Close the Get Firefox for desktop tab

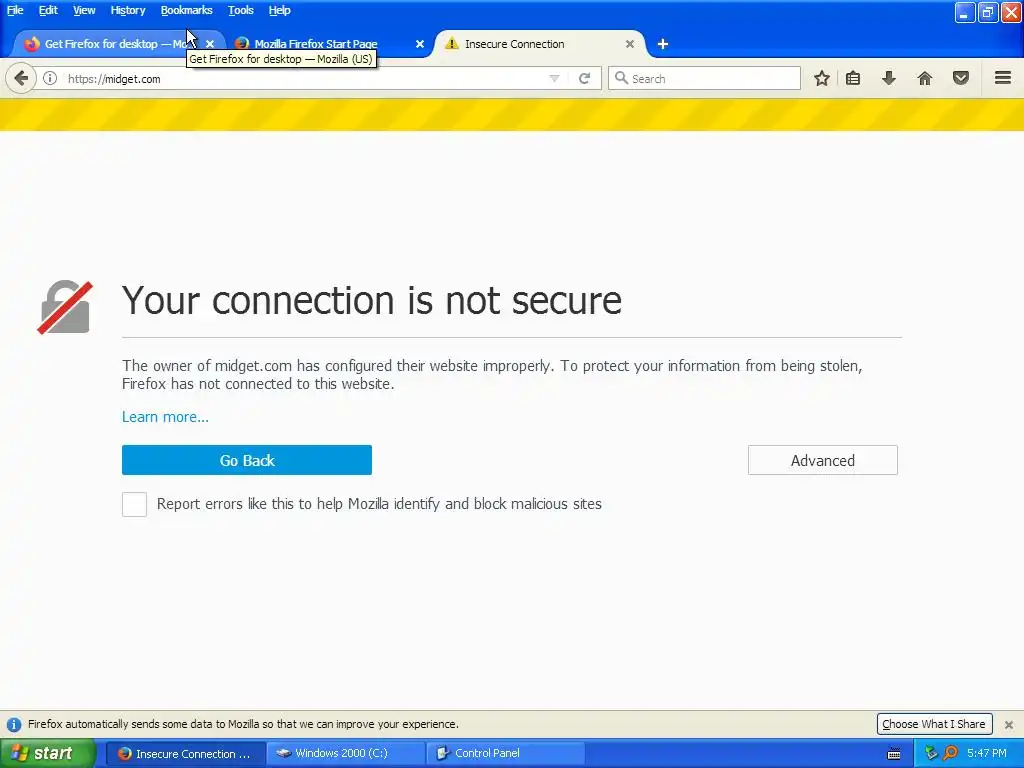click(x=210, y=44)
